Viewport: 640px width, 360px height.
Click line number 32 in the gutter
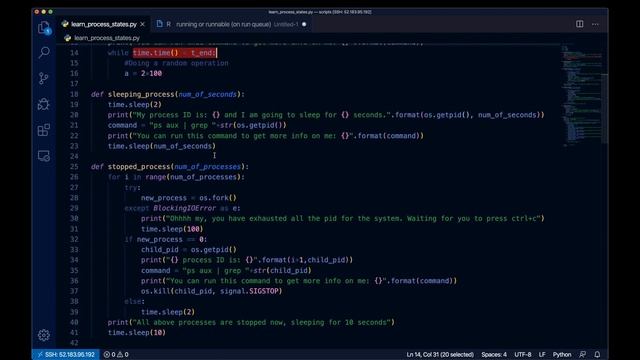tap(73, 239)
